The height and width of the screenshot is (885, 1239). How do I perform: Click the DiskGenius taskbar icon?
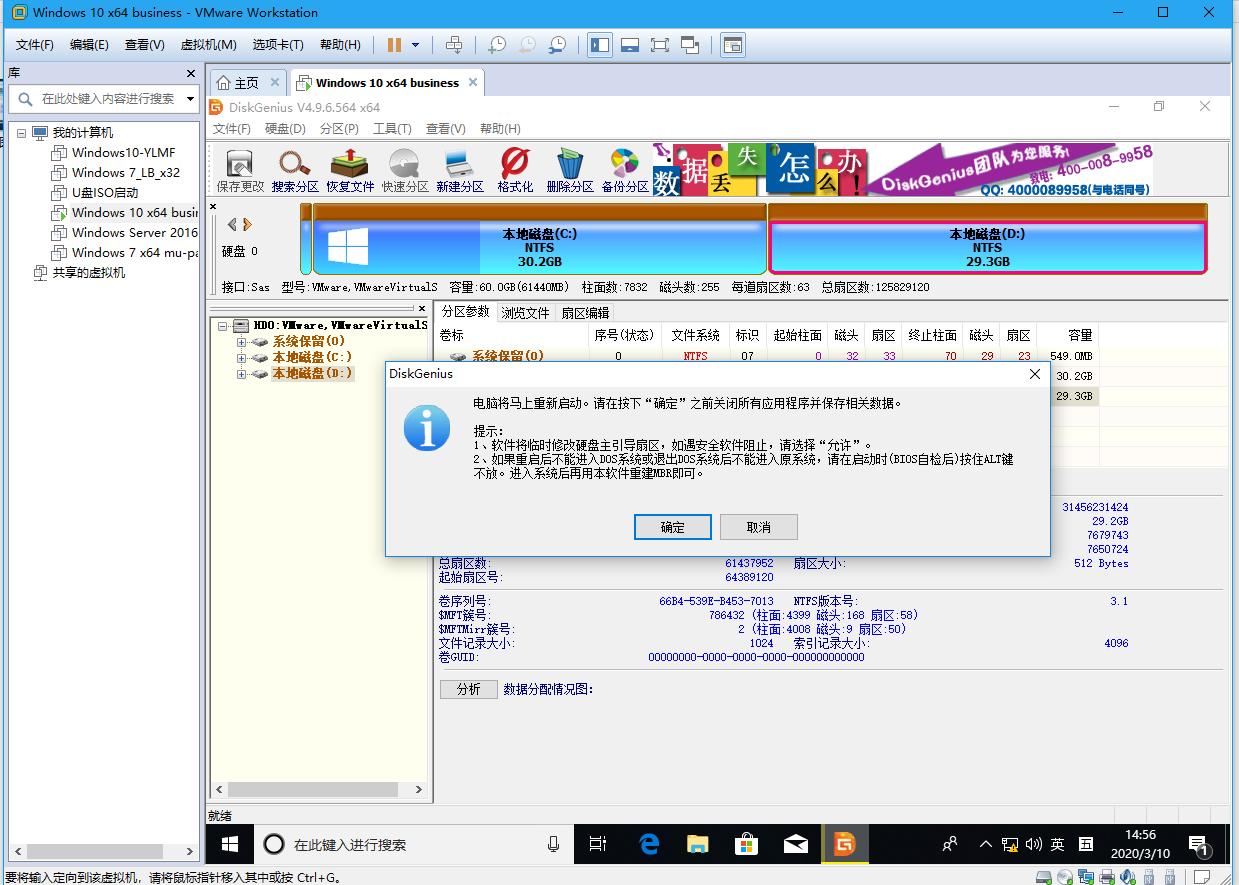click(845, 844)
